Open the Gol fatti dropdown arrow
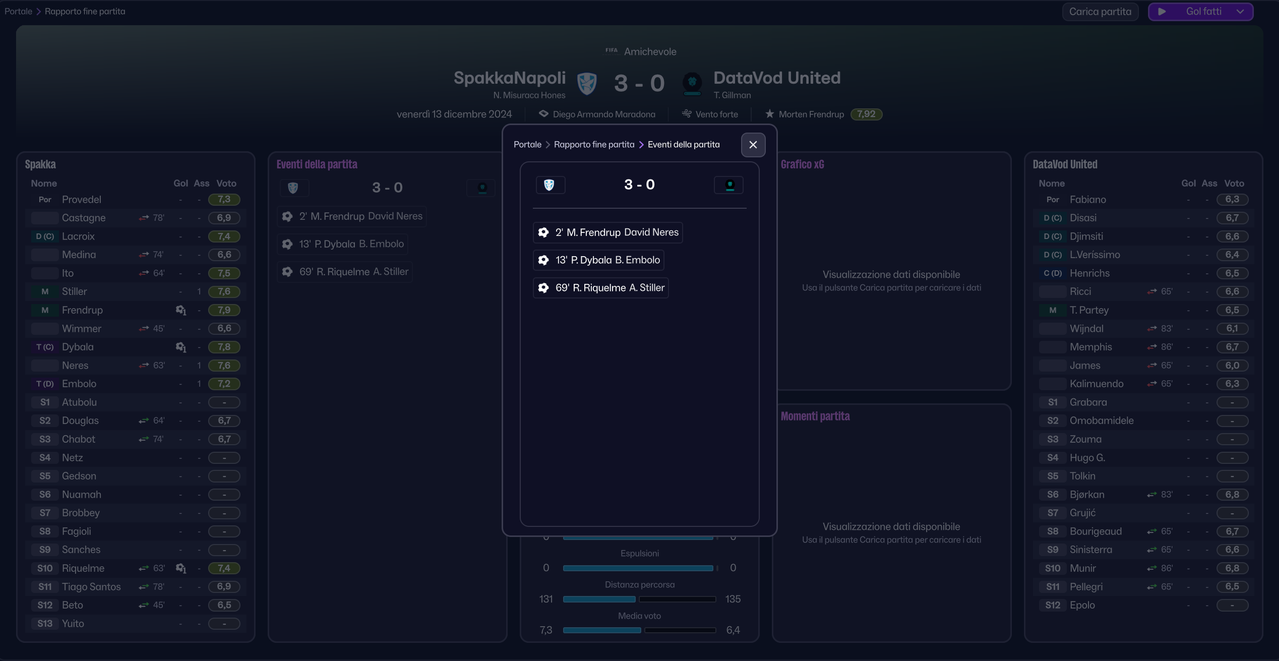Screen dimensions: 1279x661 (x=1240, y=12)
